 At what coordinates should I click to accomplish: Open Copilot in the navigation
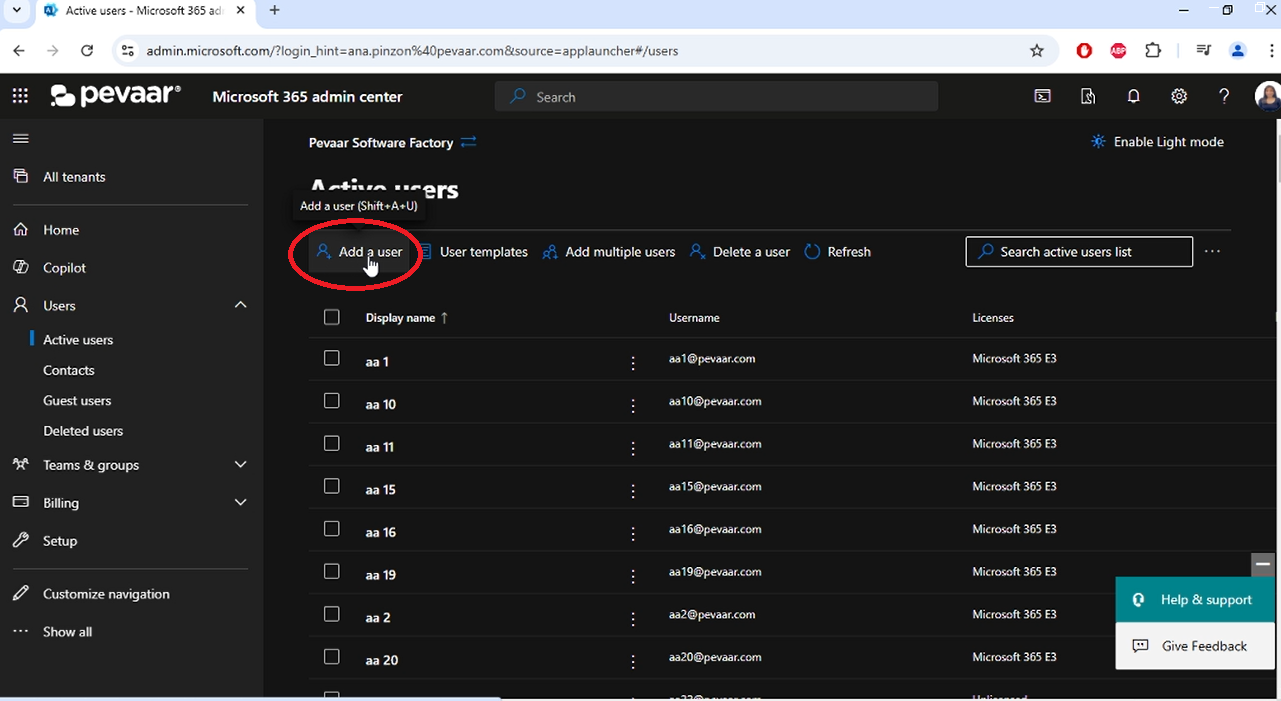pos(65,268)
